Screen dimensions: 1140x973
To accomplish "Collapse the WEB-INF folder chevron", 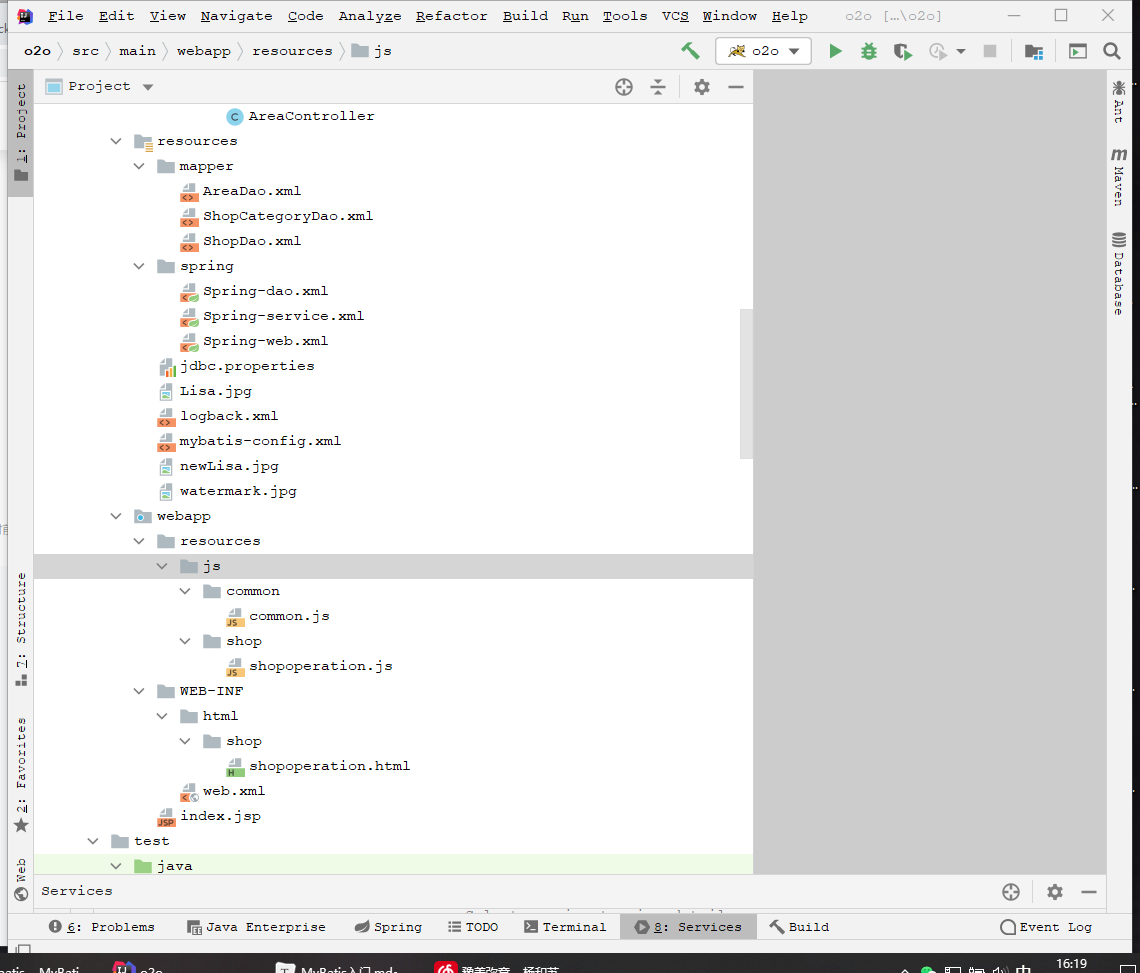I will 139,691.
